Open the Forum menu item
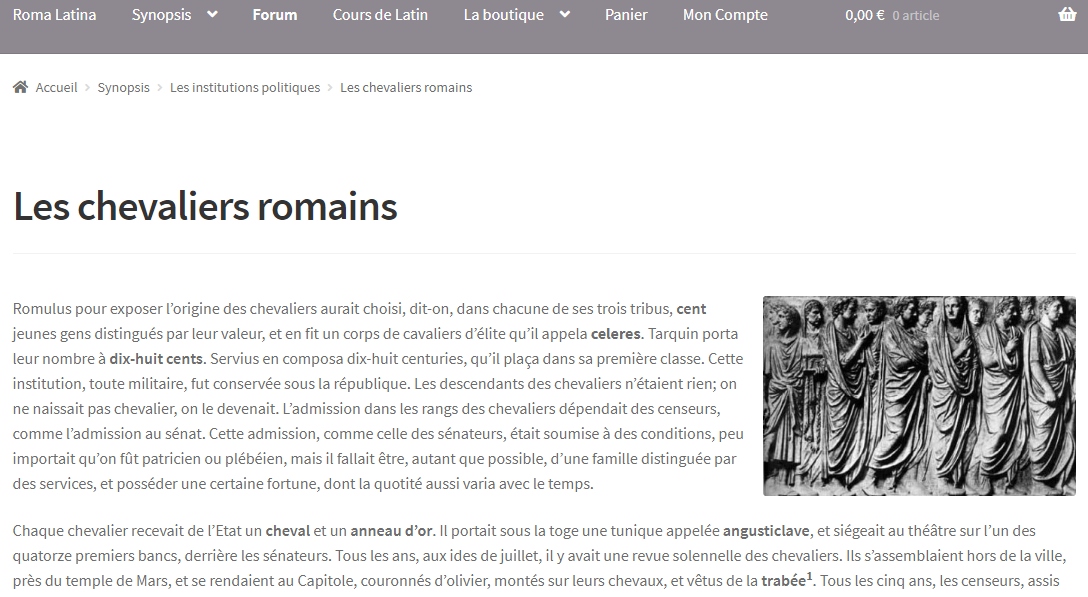 coord(275,15)
